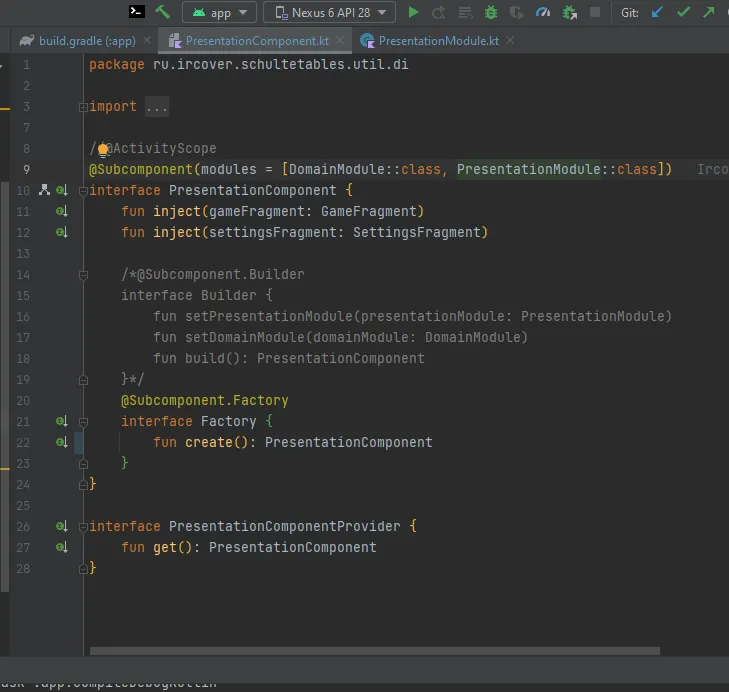729x692 pixels.
Task: Open the app run configuration dropdown
Action: point(220,12)
